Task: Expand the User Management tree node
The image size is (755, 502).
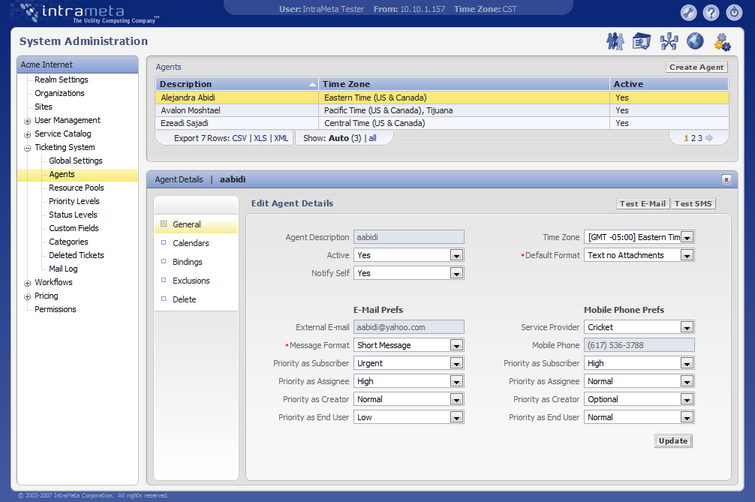Action: point(27,121)
